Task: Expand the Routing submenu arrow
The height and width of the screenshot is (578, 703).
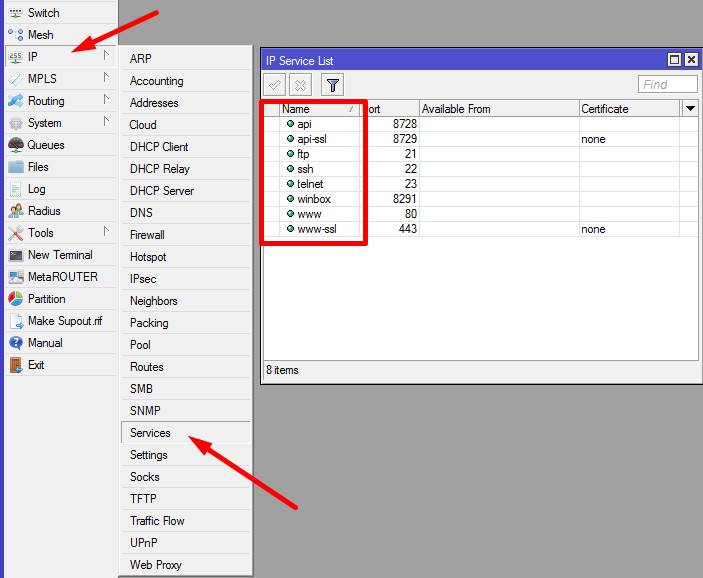Action: 106,101
